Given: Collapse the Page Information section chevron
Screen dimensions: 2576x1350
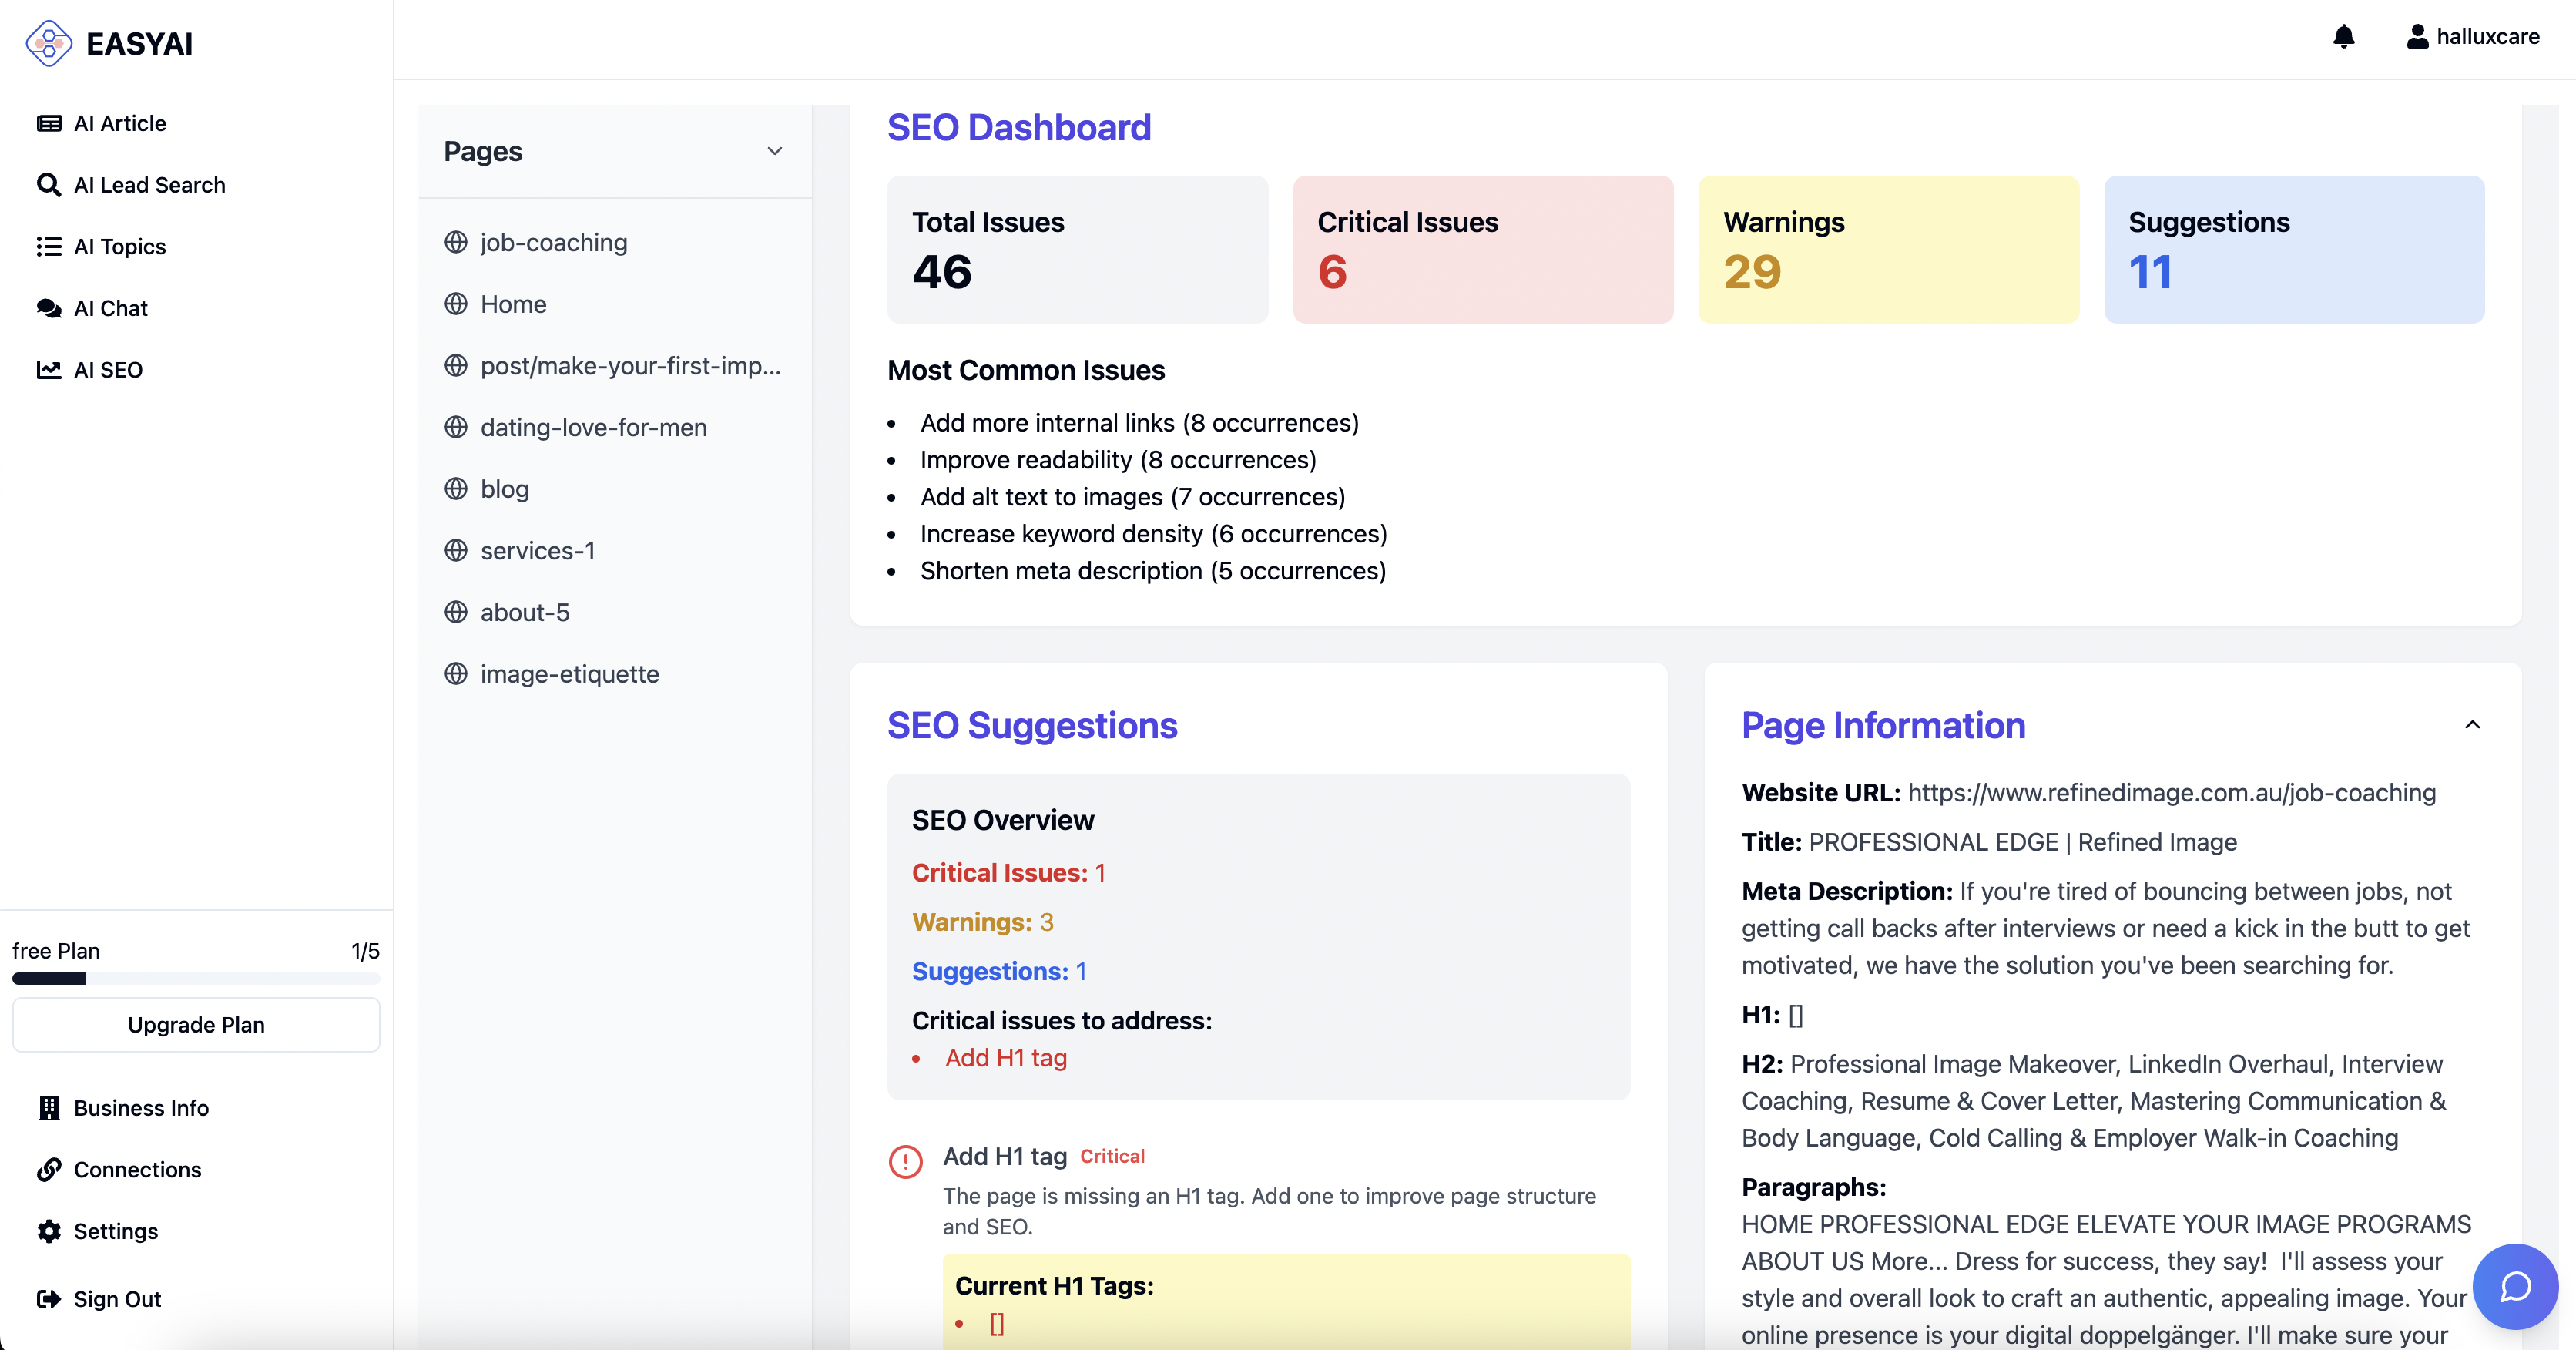Looking at the screenshot, I should pos(2472,725).
